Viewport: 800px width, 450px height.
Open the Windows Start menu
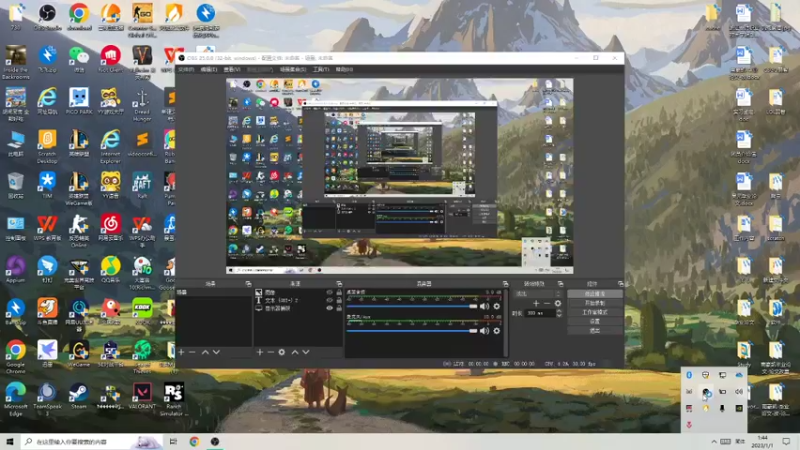[x=10, y=441]
